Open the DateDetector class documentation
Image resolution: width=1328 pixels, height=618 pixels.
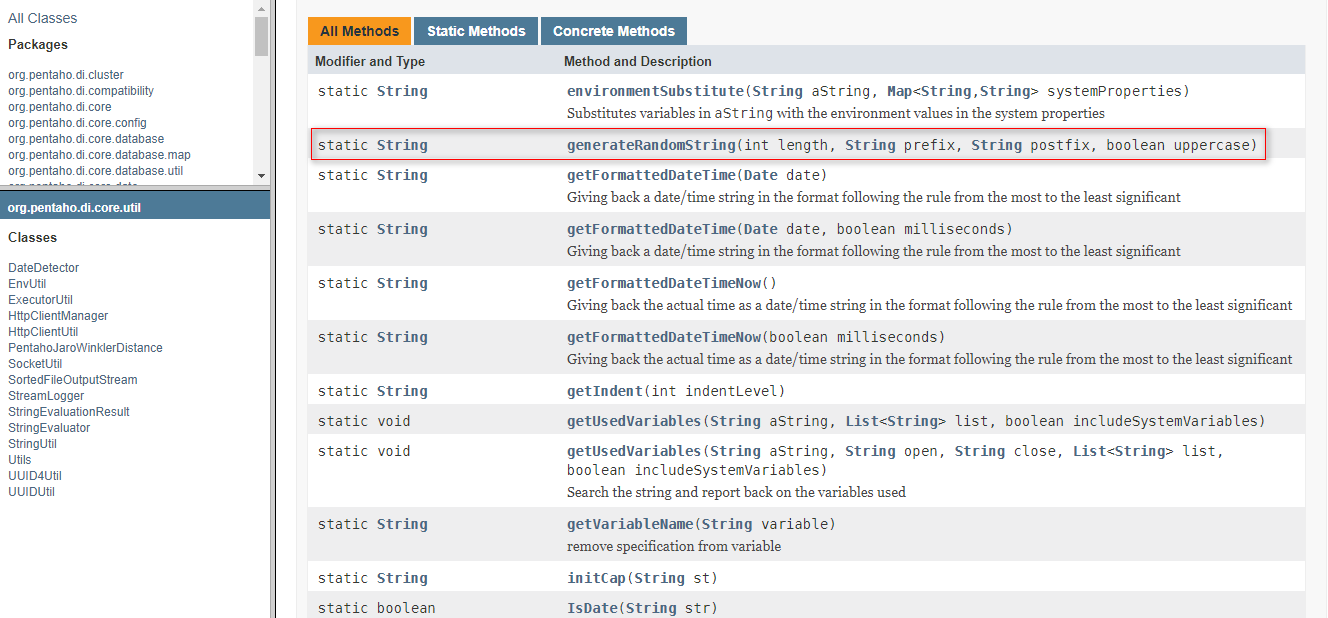(43, 267)
